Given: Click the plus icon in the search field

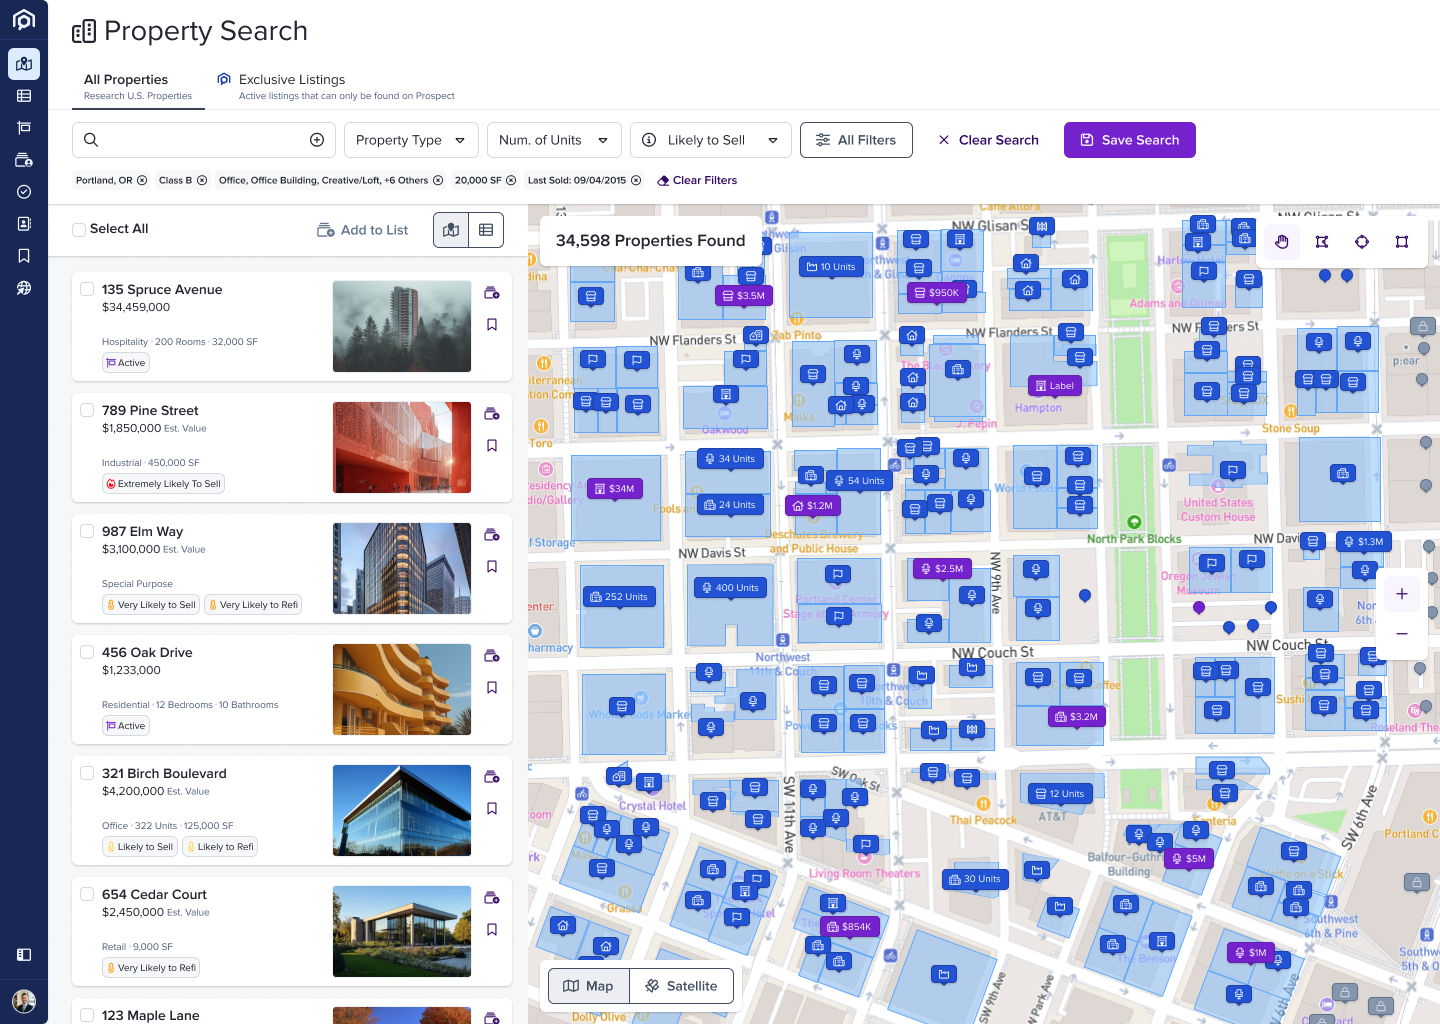Looking at the screenshot, I should pyautogui.click(x=317, y=140).
